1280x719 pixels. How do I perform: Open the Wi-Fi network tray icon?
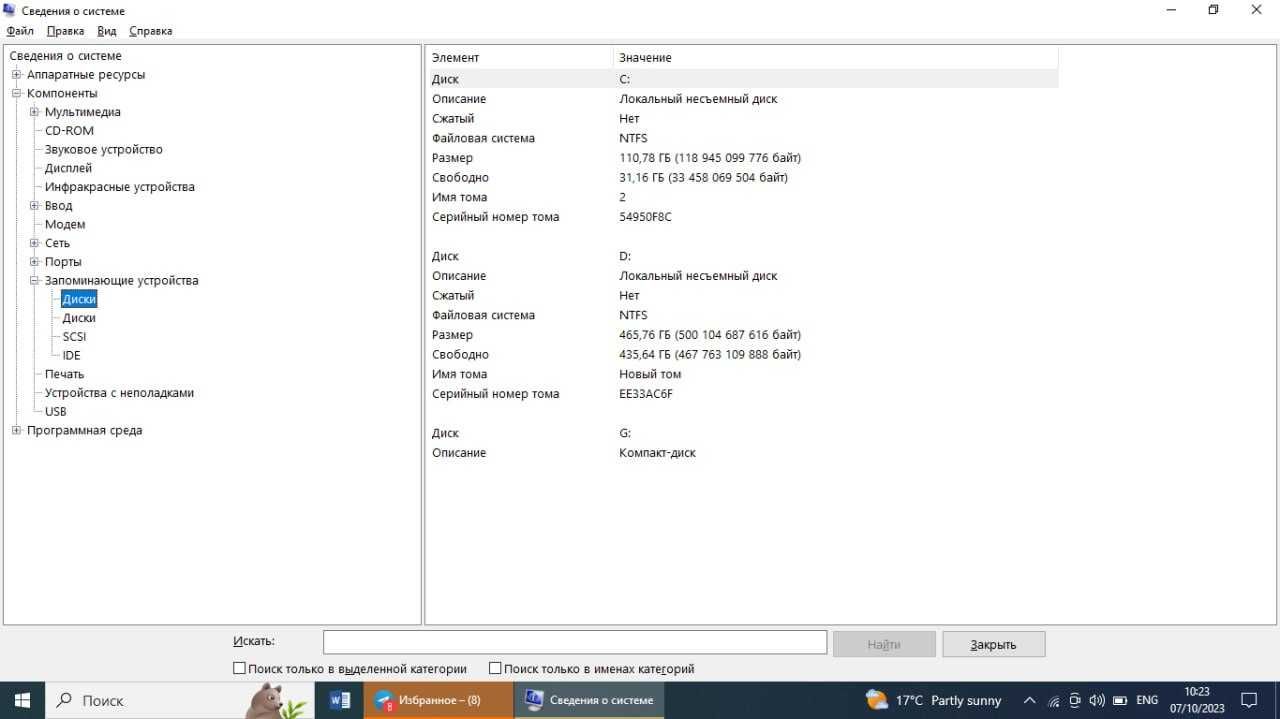[x=1053, y=700]
